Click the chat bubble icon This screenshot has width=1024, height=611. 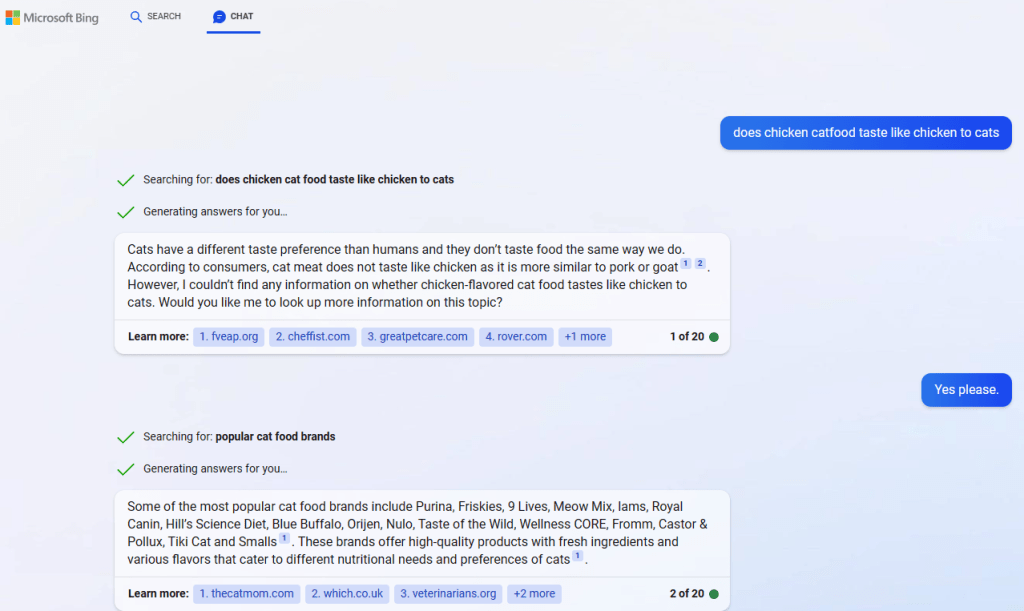pyautogui.click(x=219, y=17)
